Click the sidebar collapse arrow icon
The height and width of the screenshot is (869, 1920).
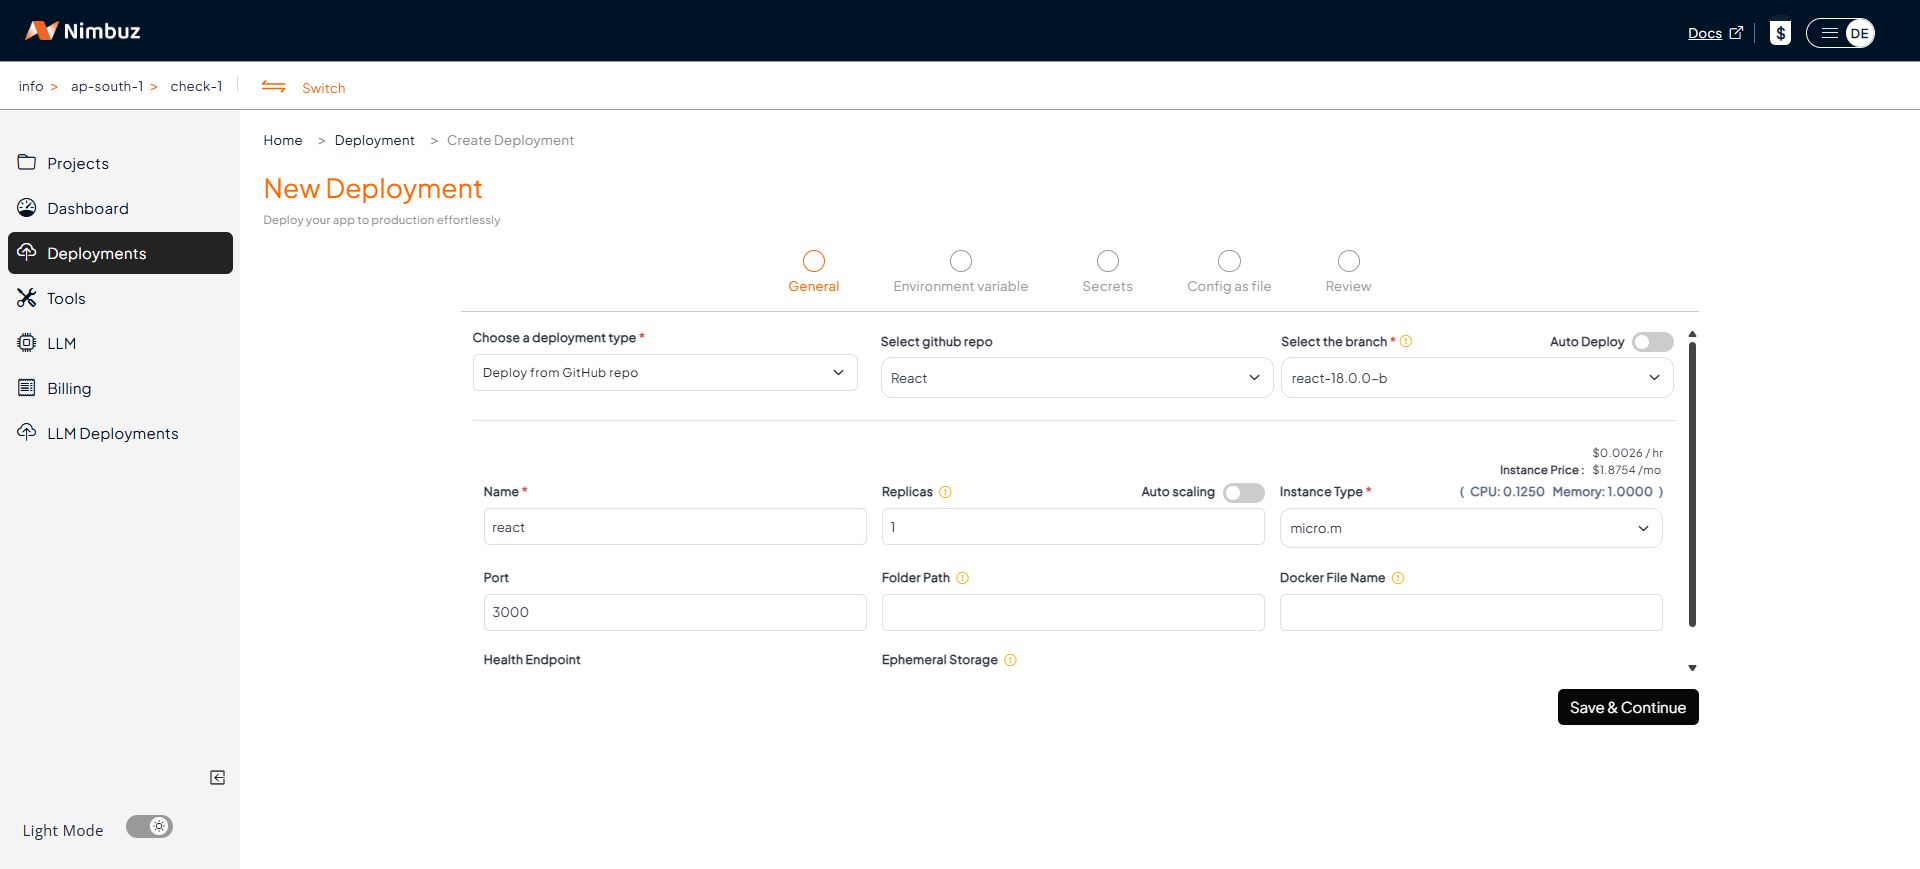click(x=217, y=778)
